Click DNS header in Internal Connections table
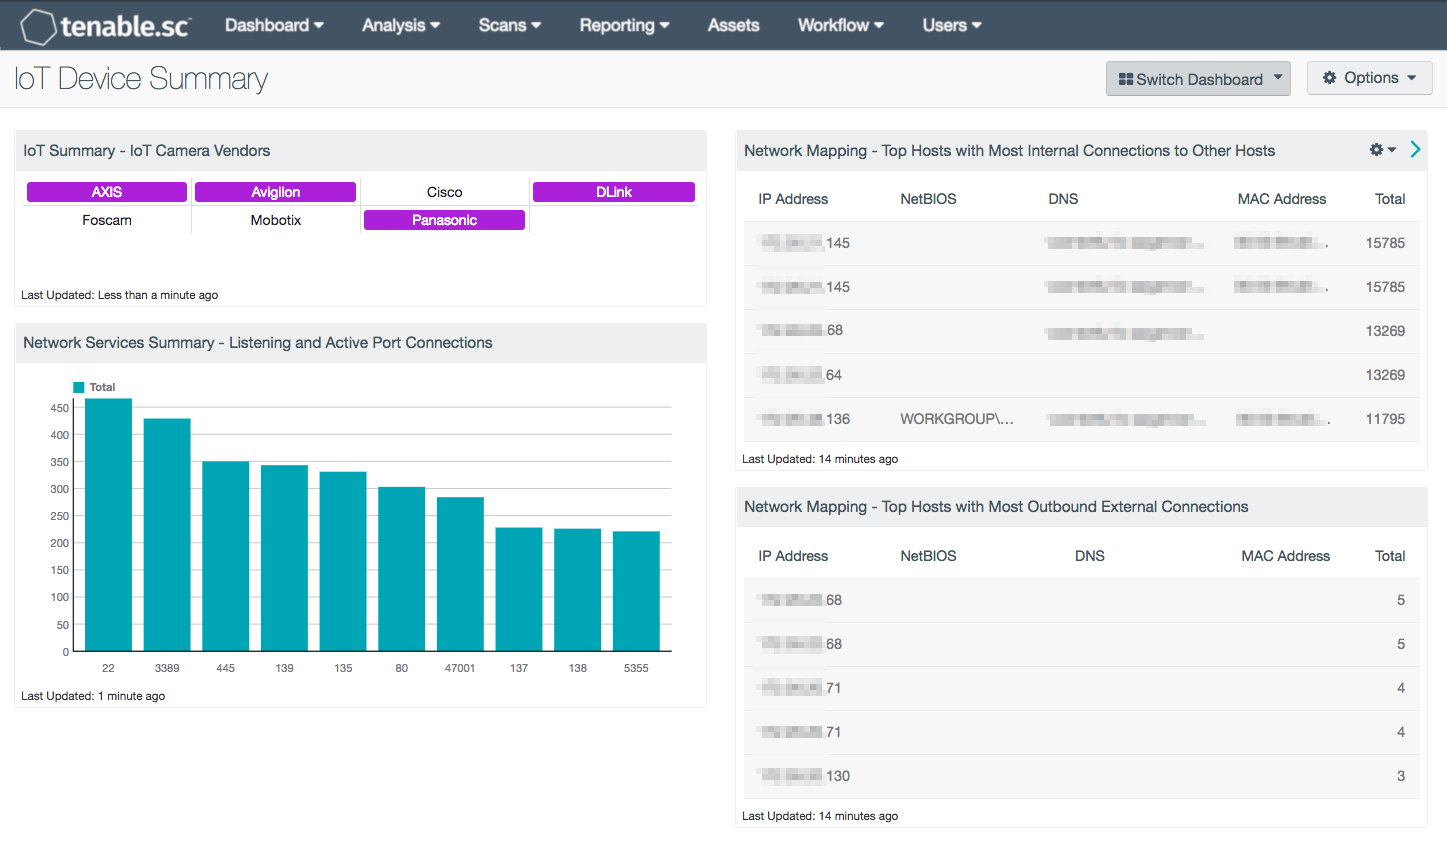The height and width of the screenshot is (865, 1447). coord(1063,199)
